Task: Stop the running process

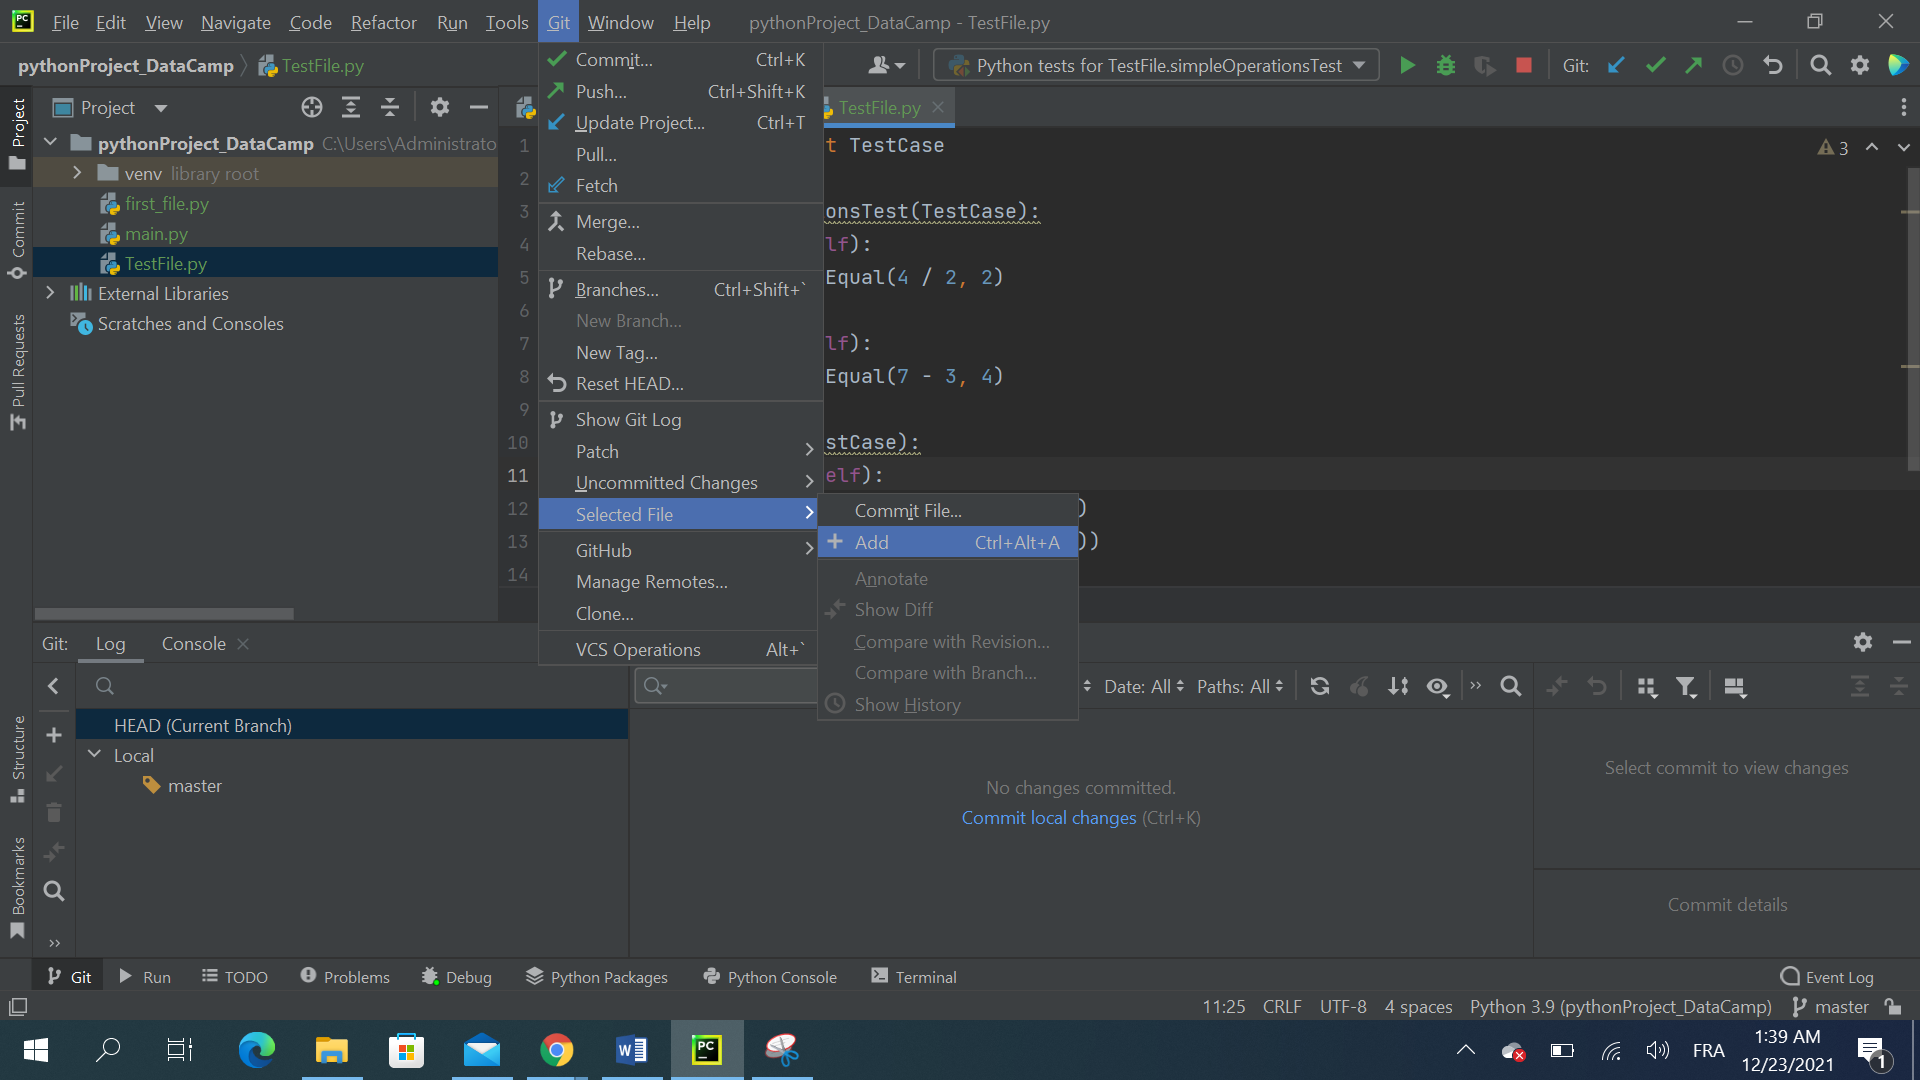Action: pyautogui.click(x=1524, y=66)
